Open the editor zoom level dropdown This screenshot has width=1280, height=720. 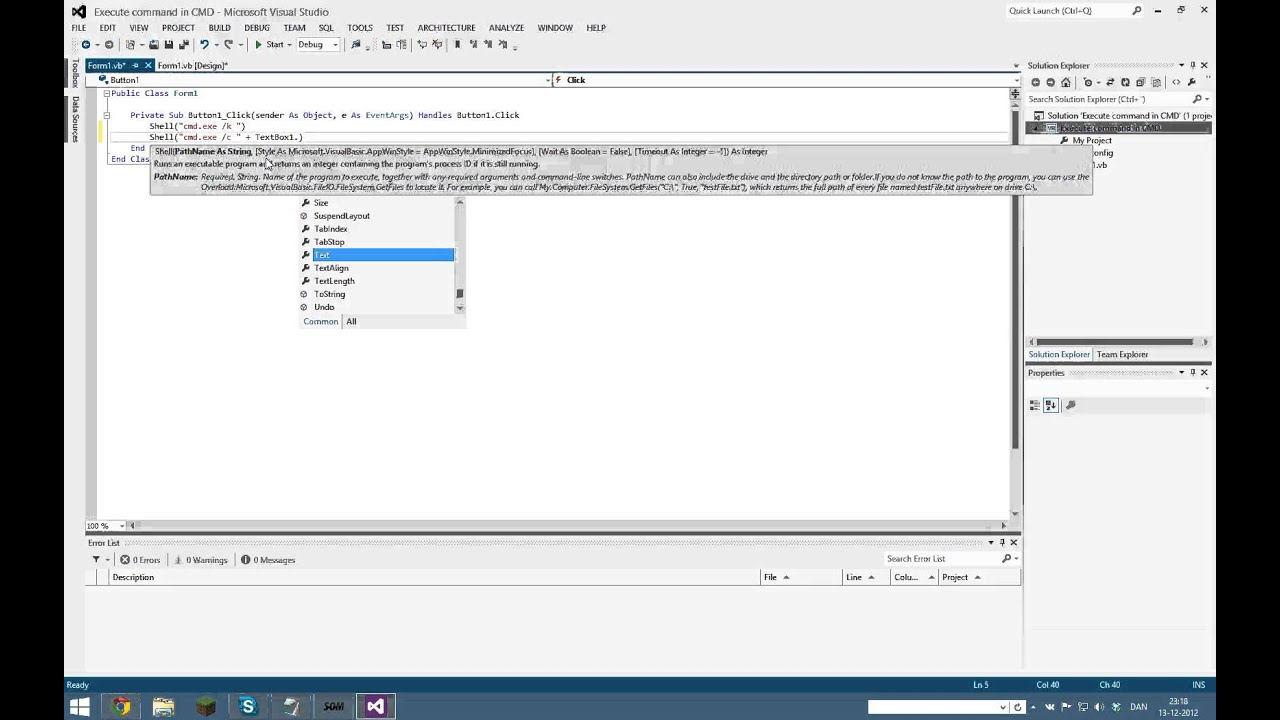tap(122, 526)
